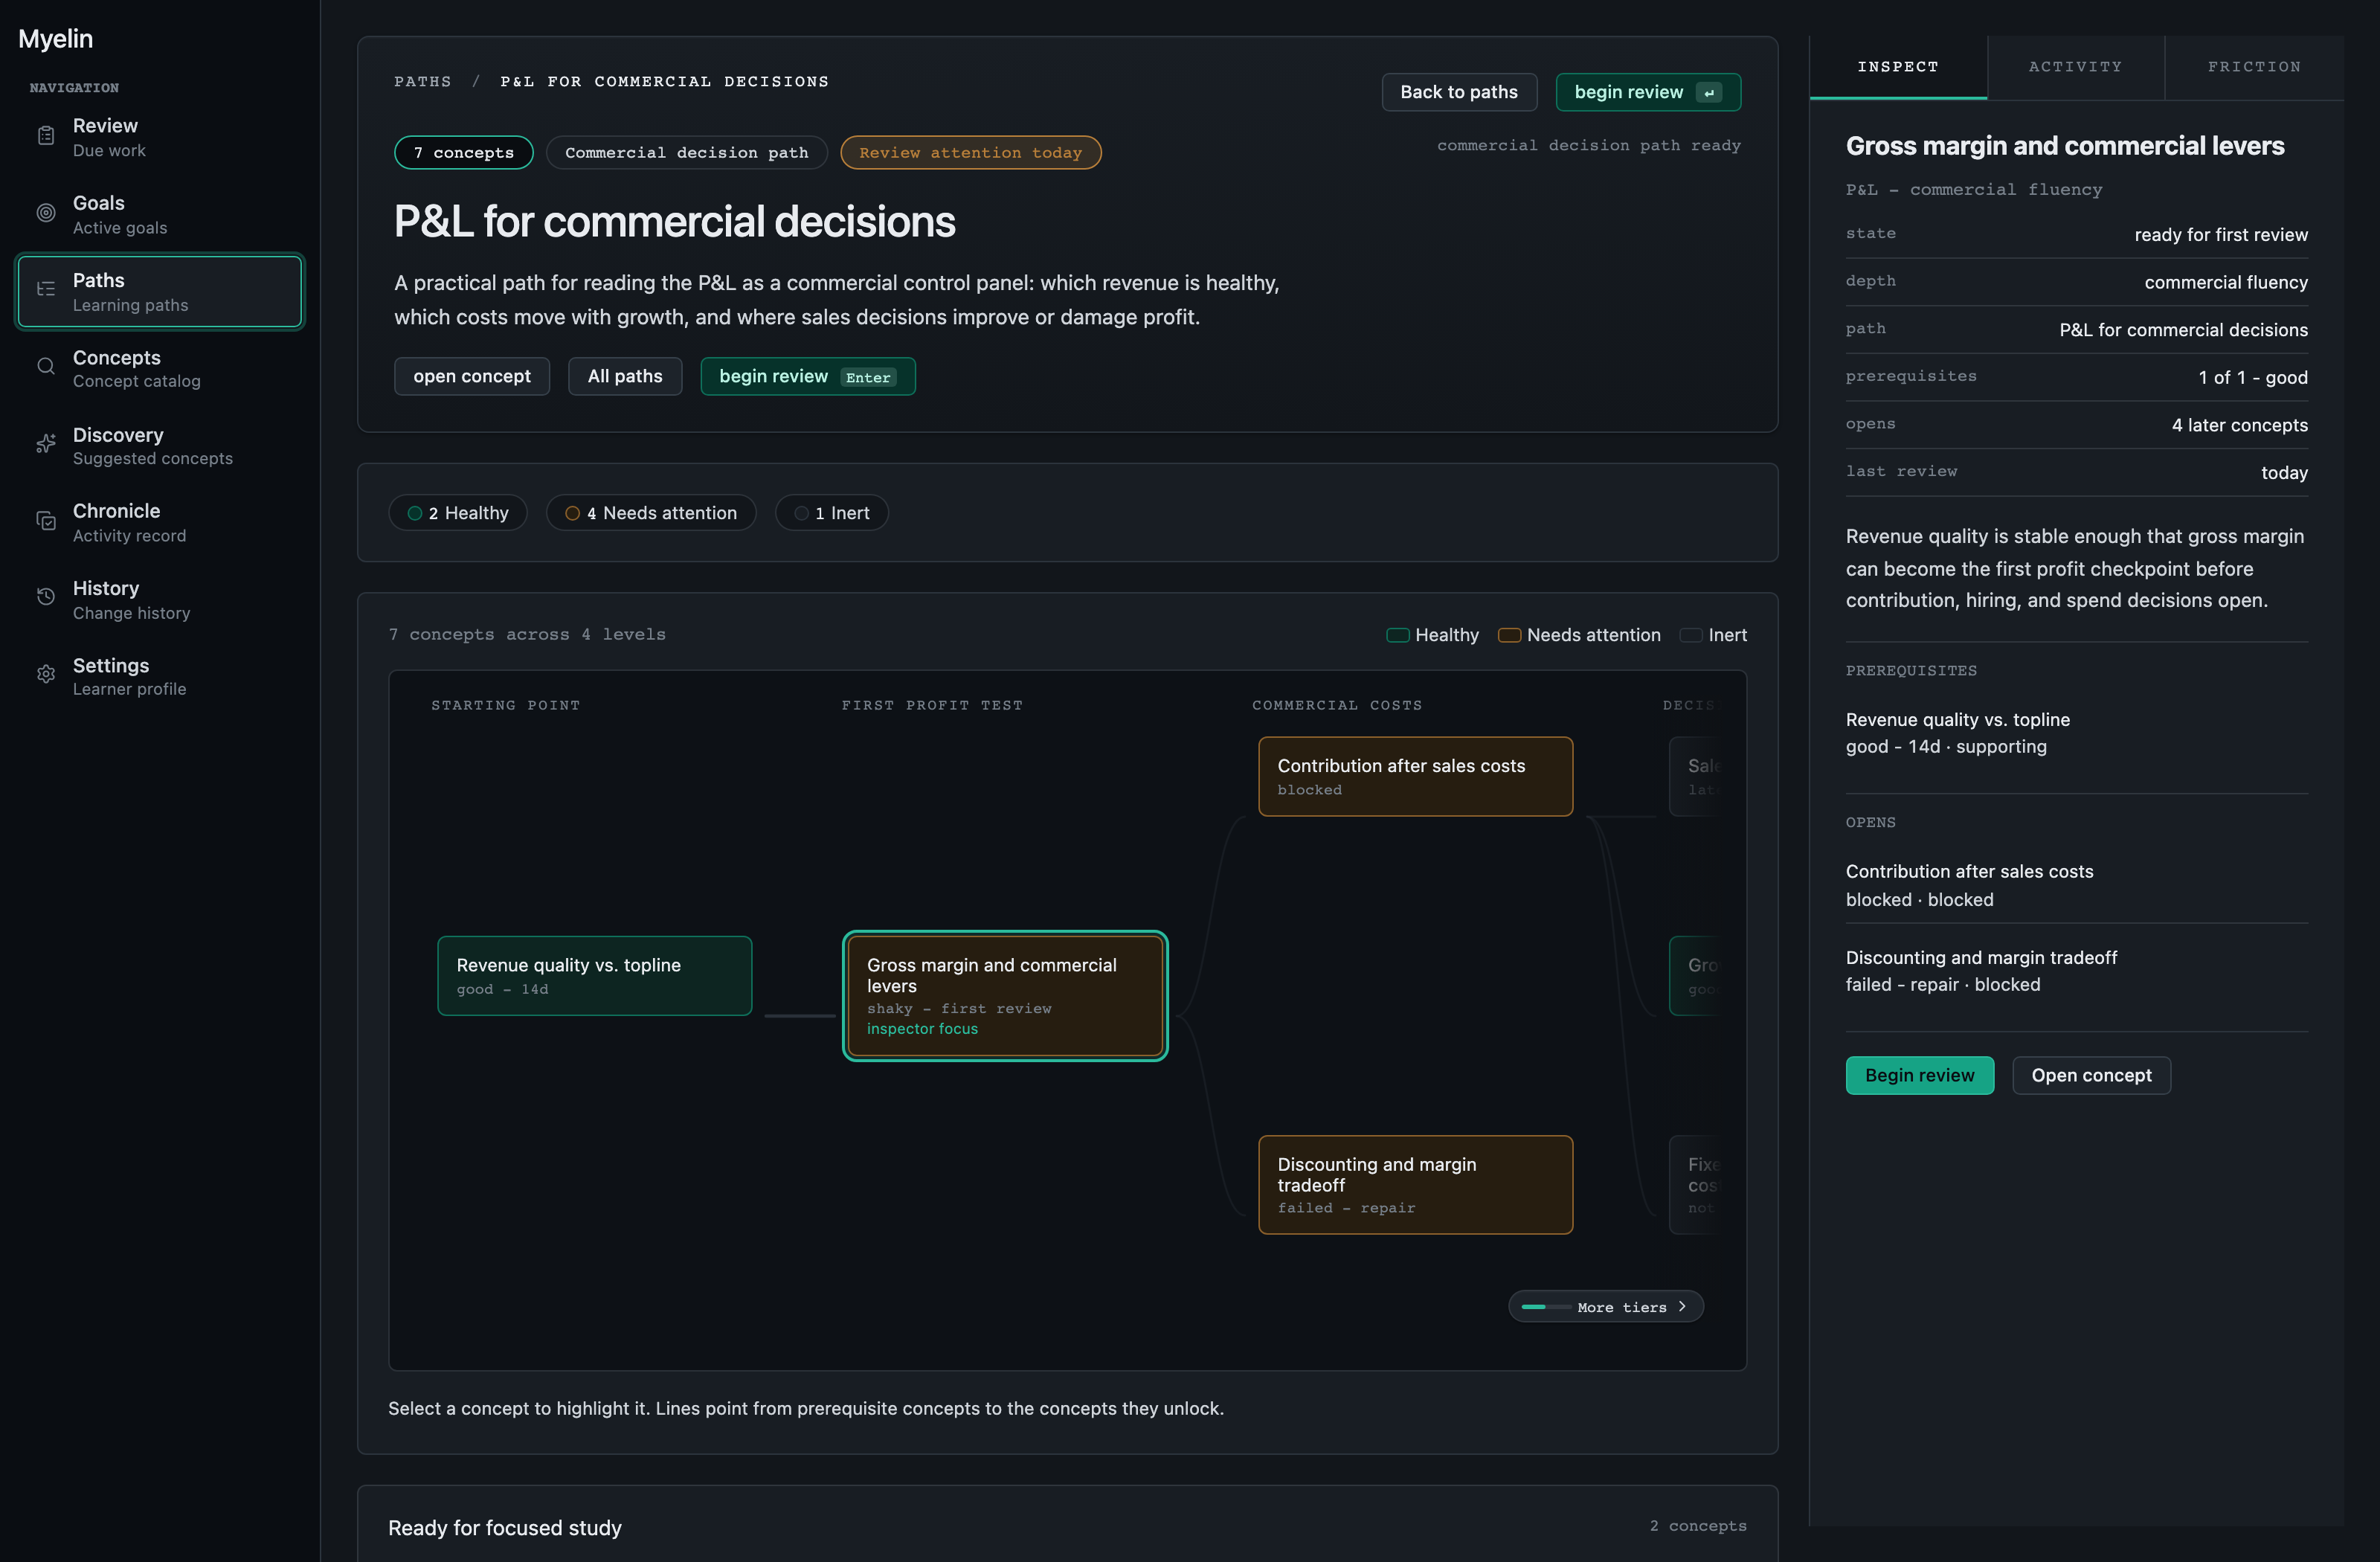2380x1562 pixels.
Task: Open History change history
Action: 160,599
